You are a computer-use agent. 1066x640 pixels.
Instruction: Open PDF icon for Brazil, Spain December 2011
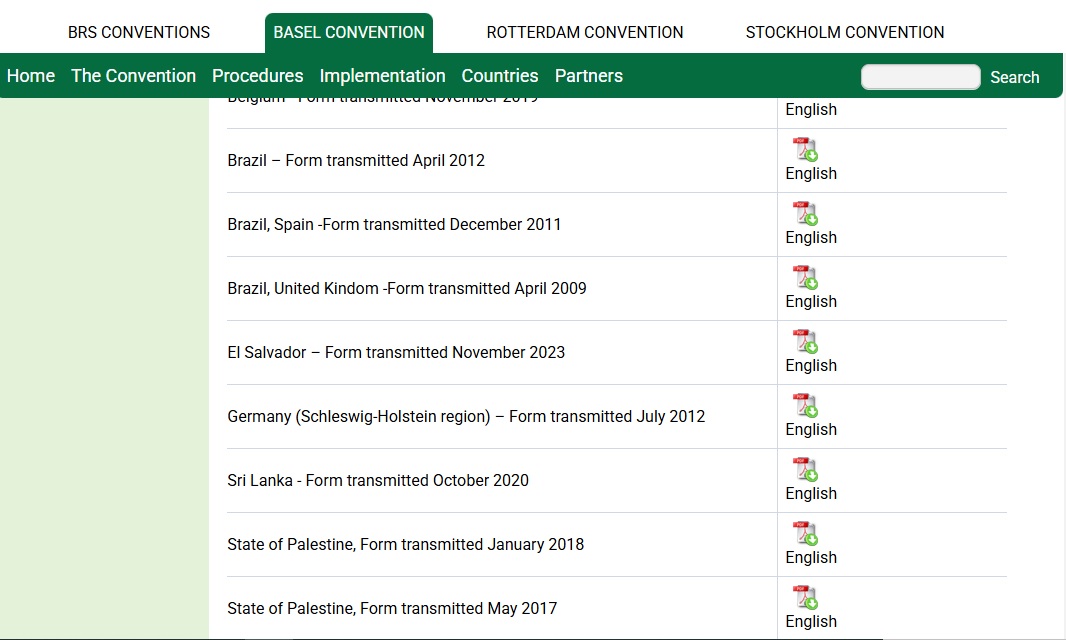[x=805, y=214]
